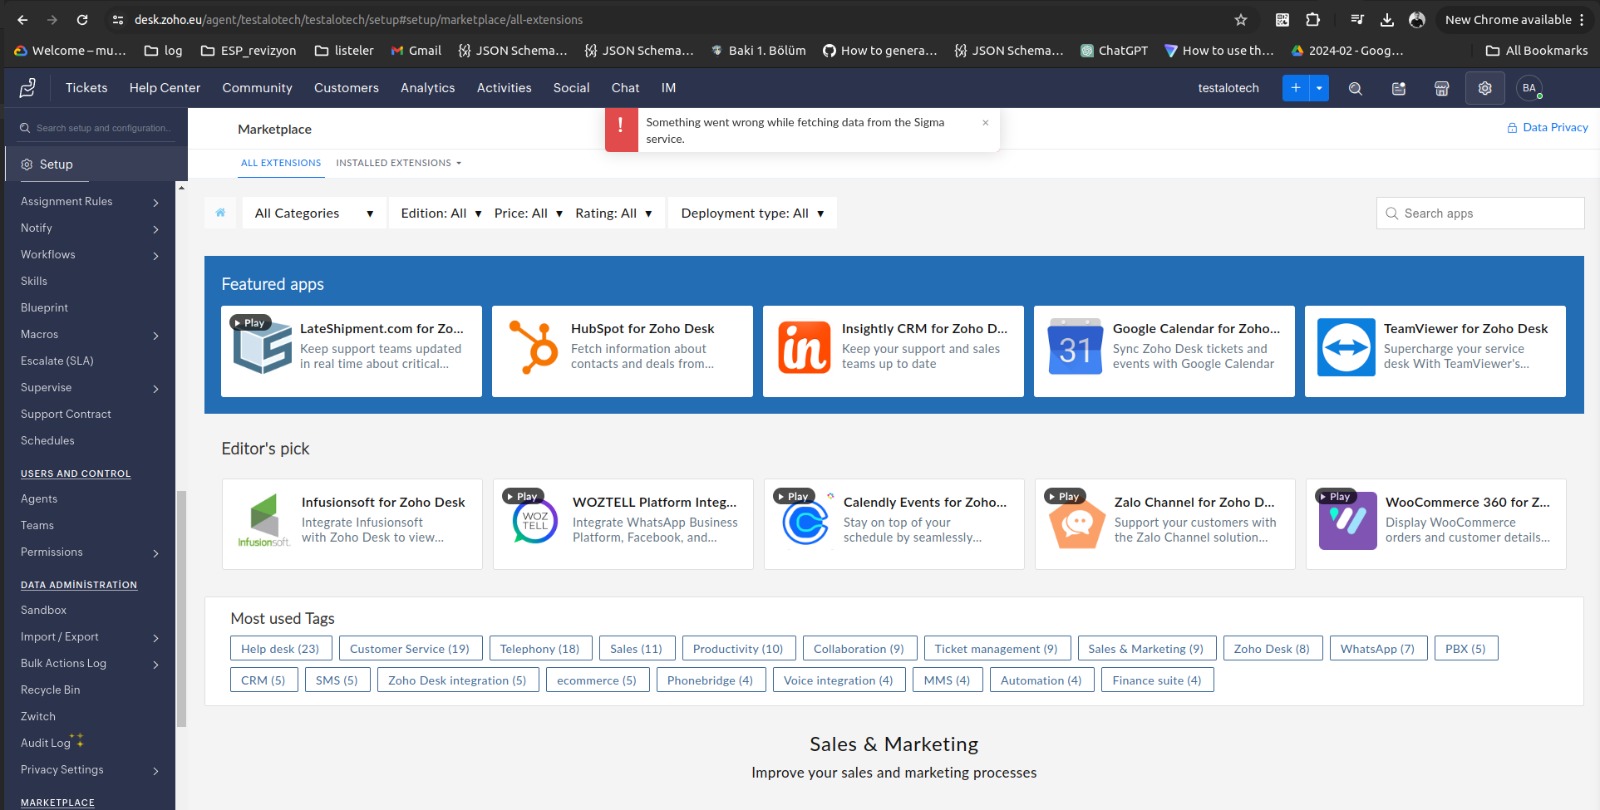1600x810 pixels.
Task: Select the Telephony (18) tag
Action: click(x=540, y=649)
